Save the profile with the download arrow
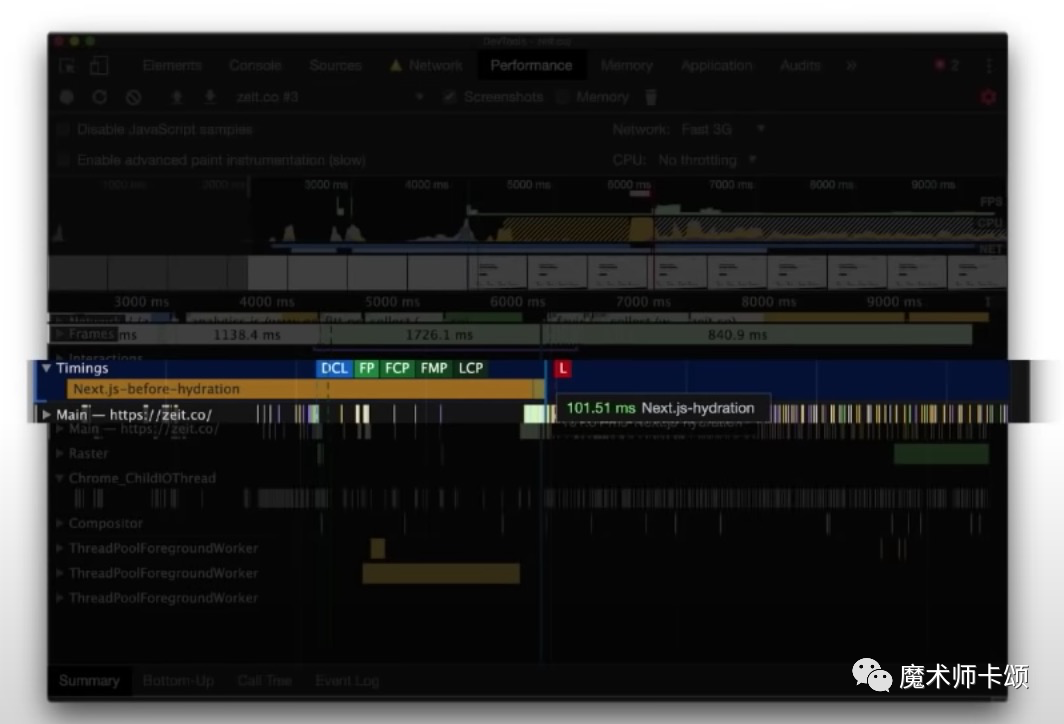The height and width of the screenshot is (724, 1064). coord(210,97)
